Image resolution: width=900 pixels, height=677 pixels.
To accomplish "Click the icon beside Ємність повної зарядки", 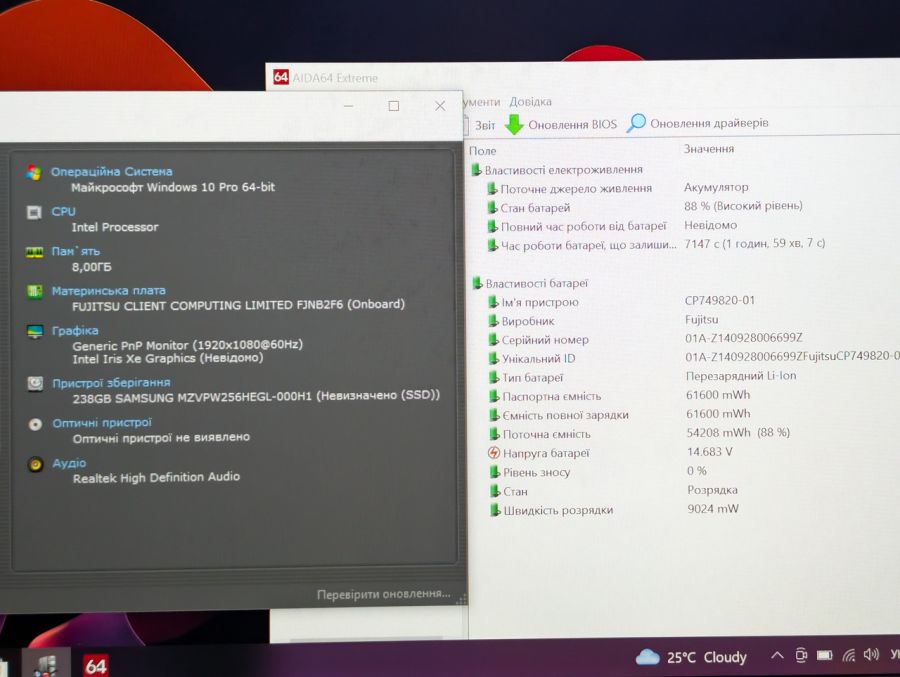I will [x=494, y=415].
